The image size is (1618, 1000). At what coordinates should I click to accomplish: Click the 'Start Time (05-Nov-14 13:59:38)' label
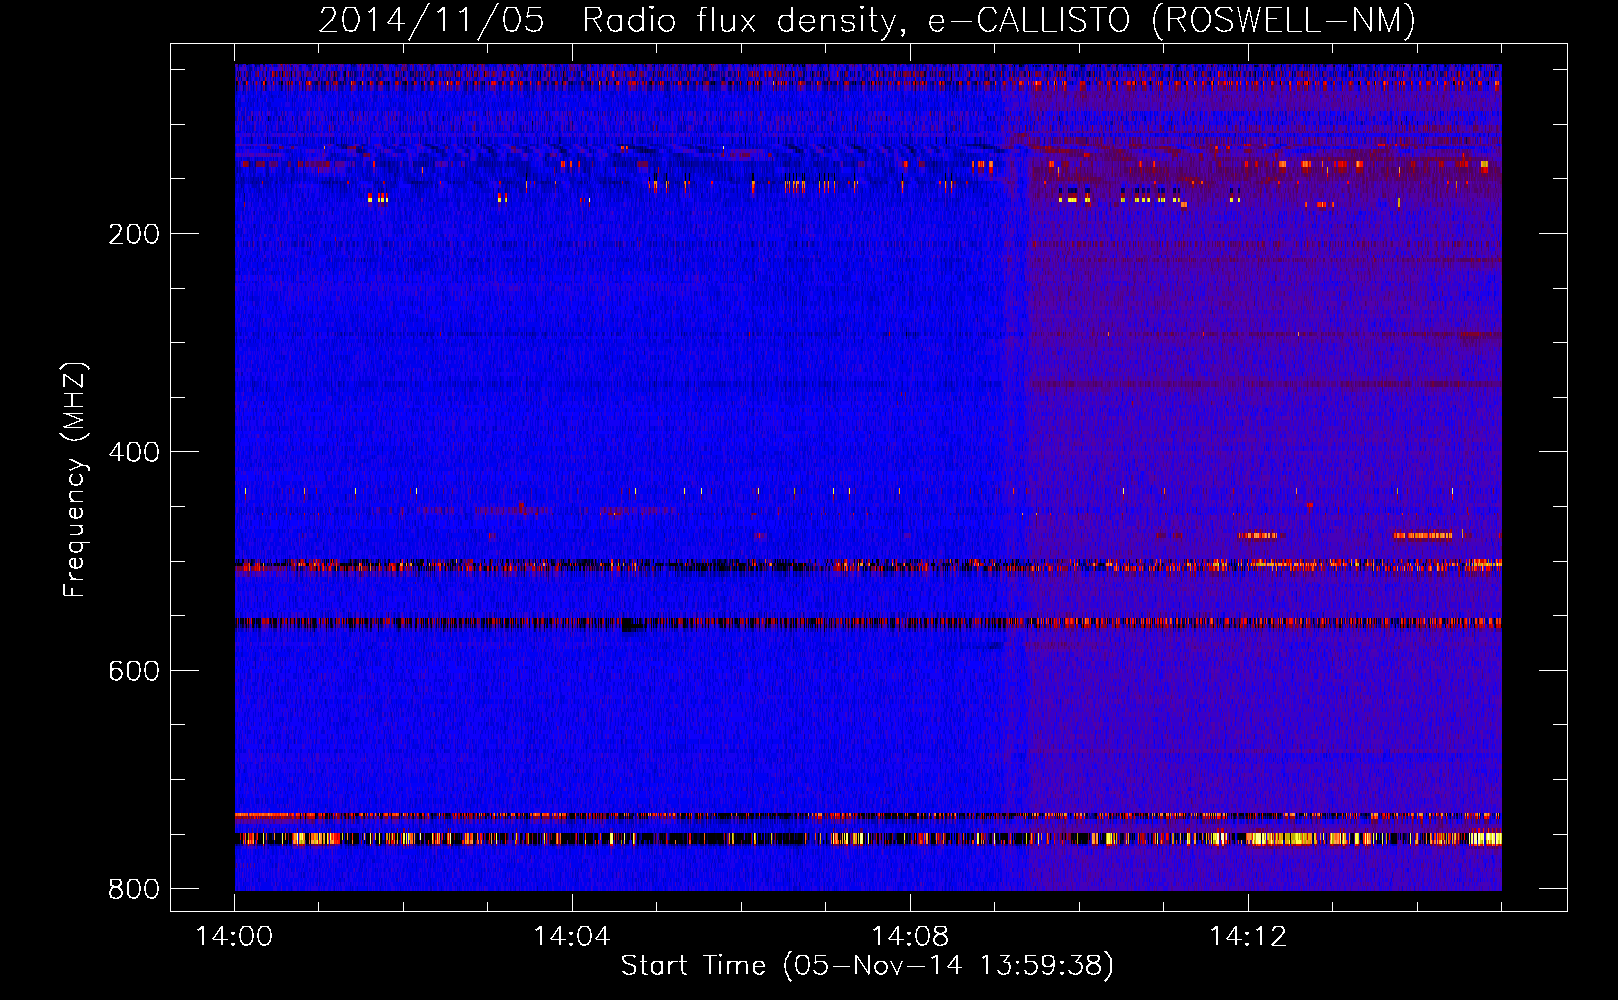tap(867, 966)
